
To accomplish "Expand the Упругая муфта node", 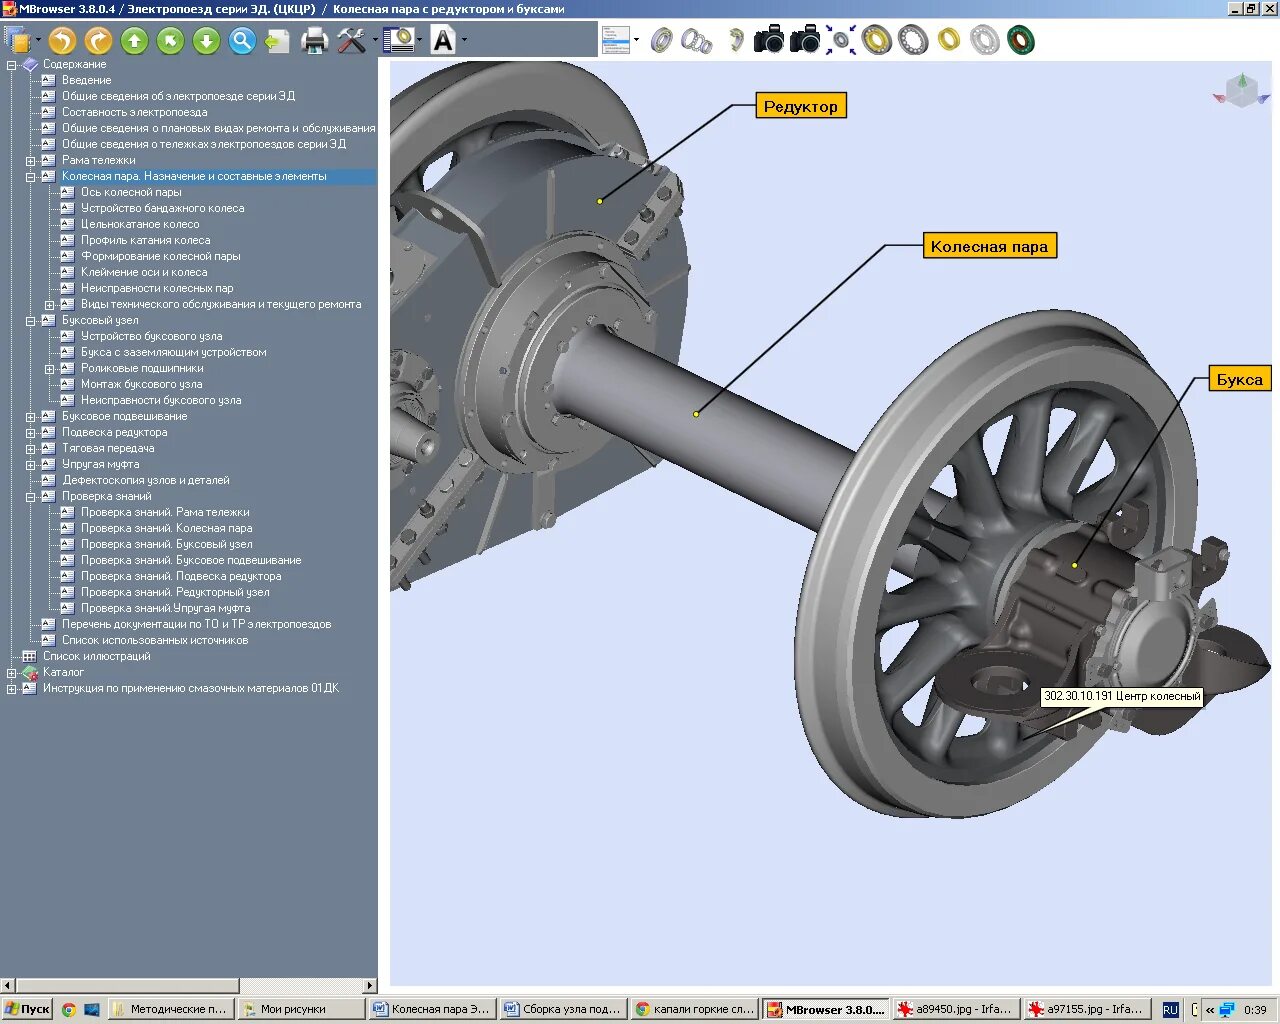I will click(31, 465).
